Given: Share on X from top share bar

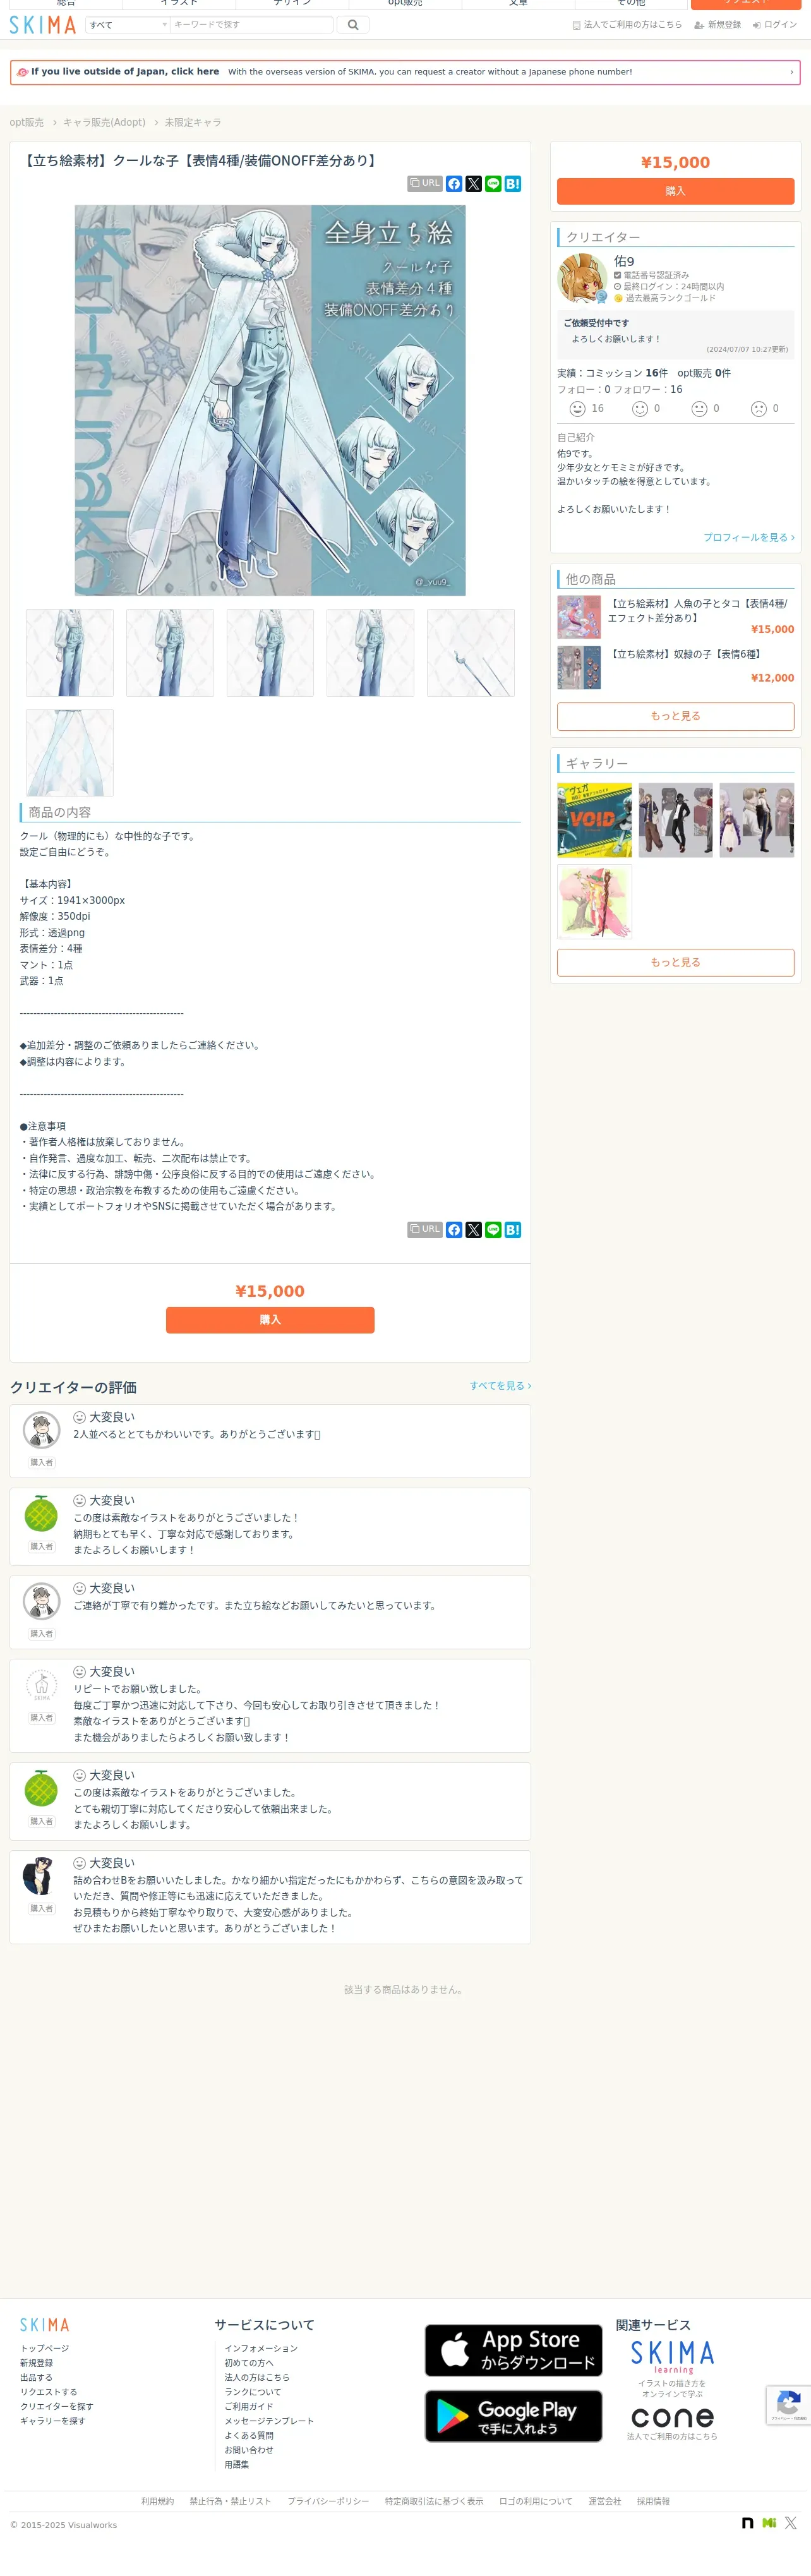Looking at the screenshot, I should [x=474, y=184].
